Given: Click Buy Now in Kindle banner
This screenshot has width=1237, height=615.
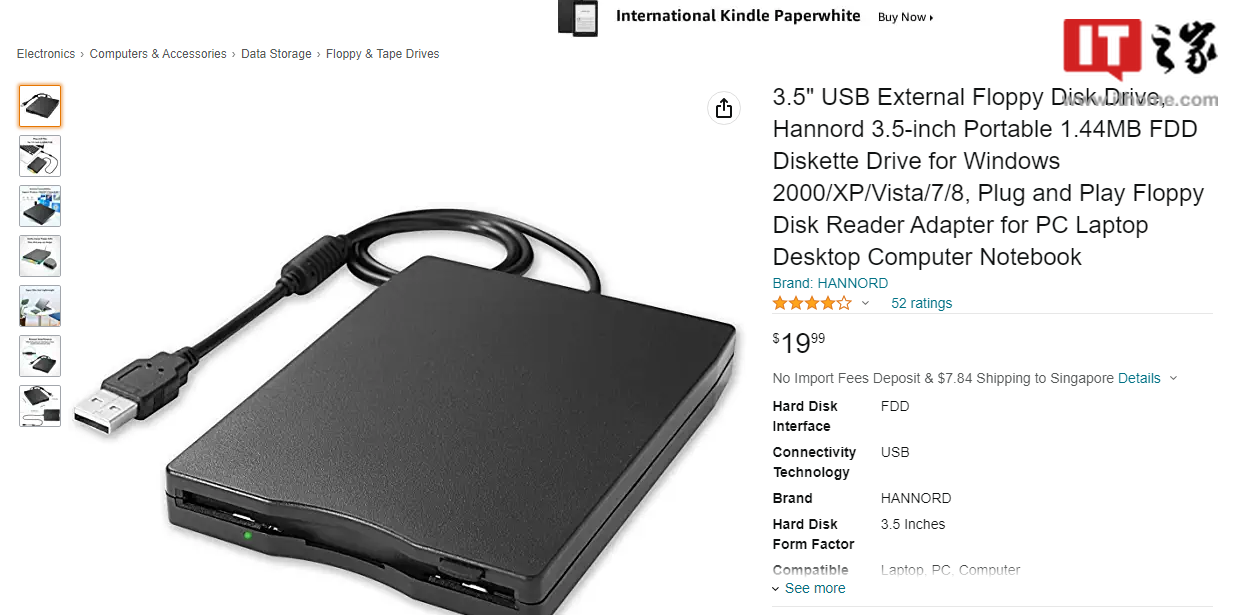Looking at the screenshot, I should 905,17.
